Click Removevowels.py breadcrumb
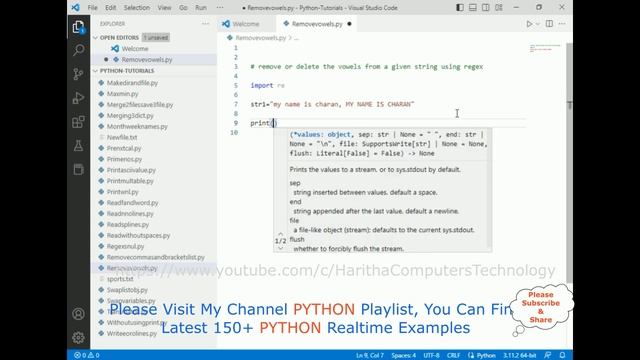Screen dimensions: 640x360 (x=260, y=38)
